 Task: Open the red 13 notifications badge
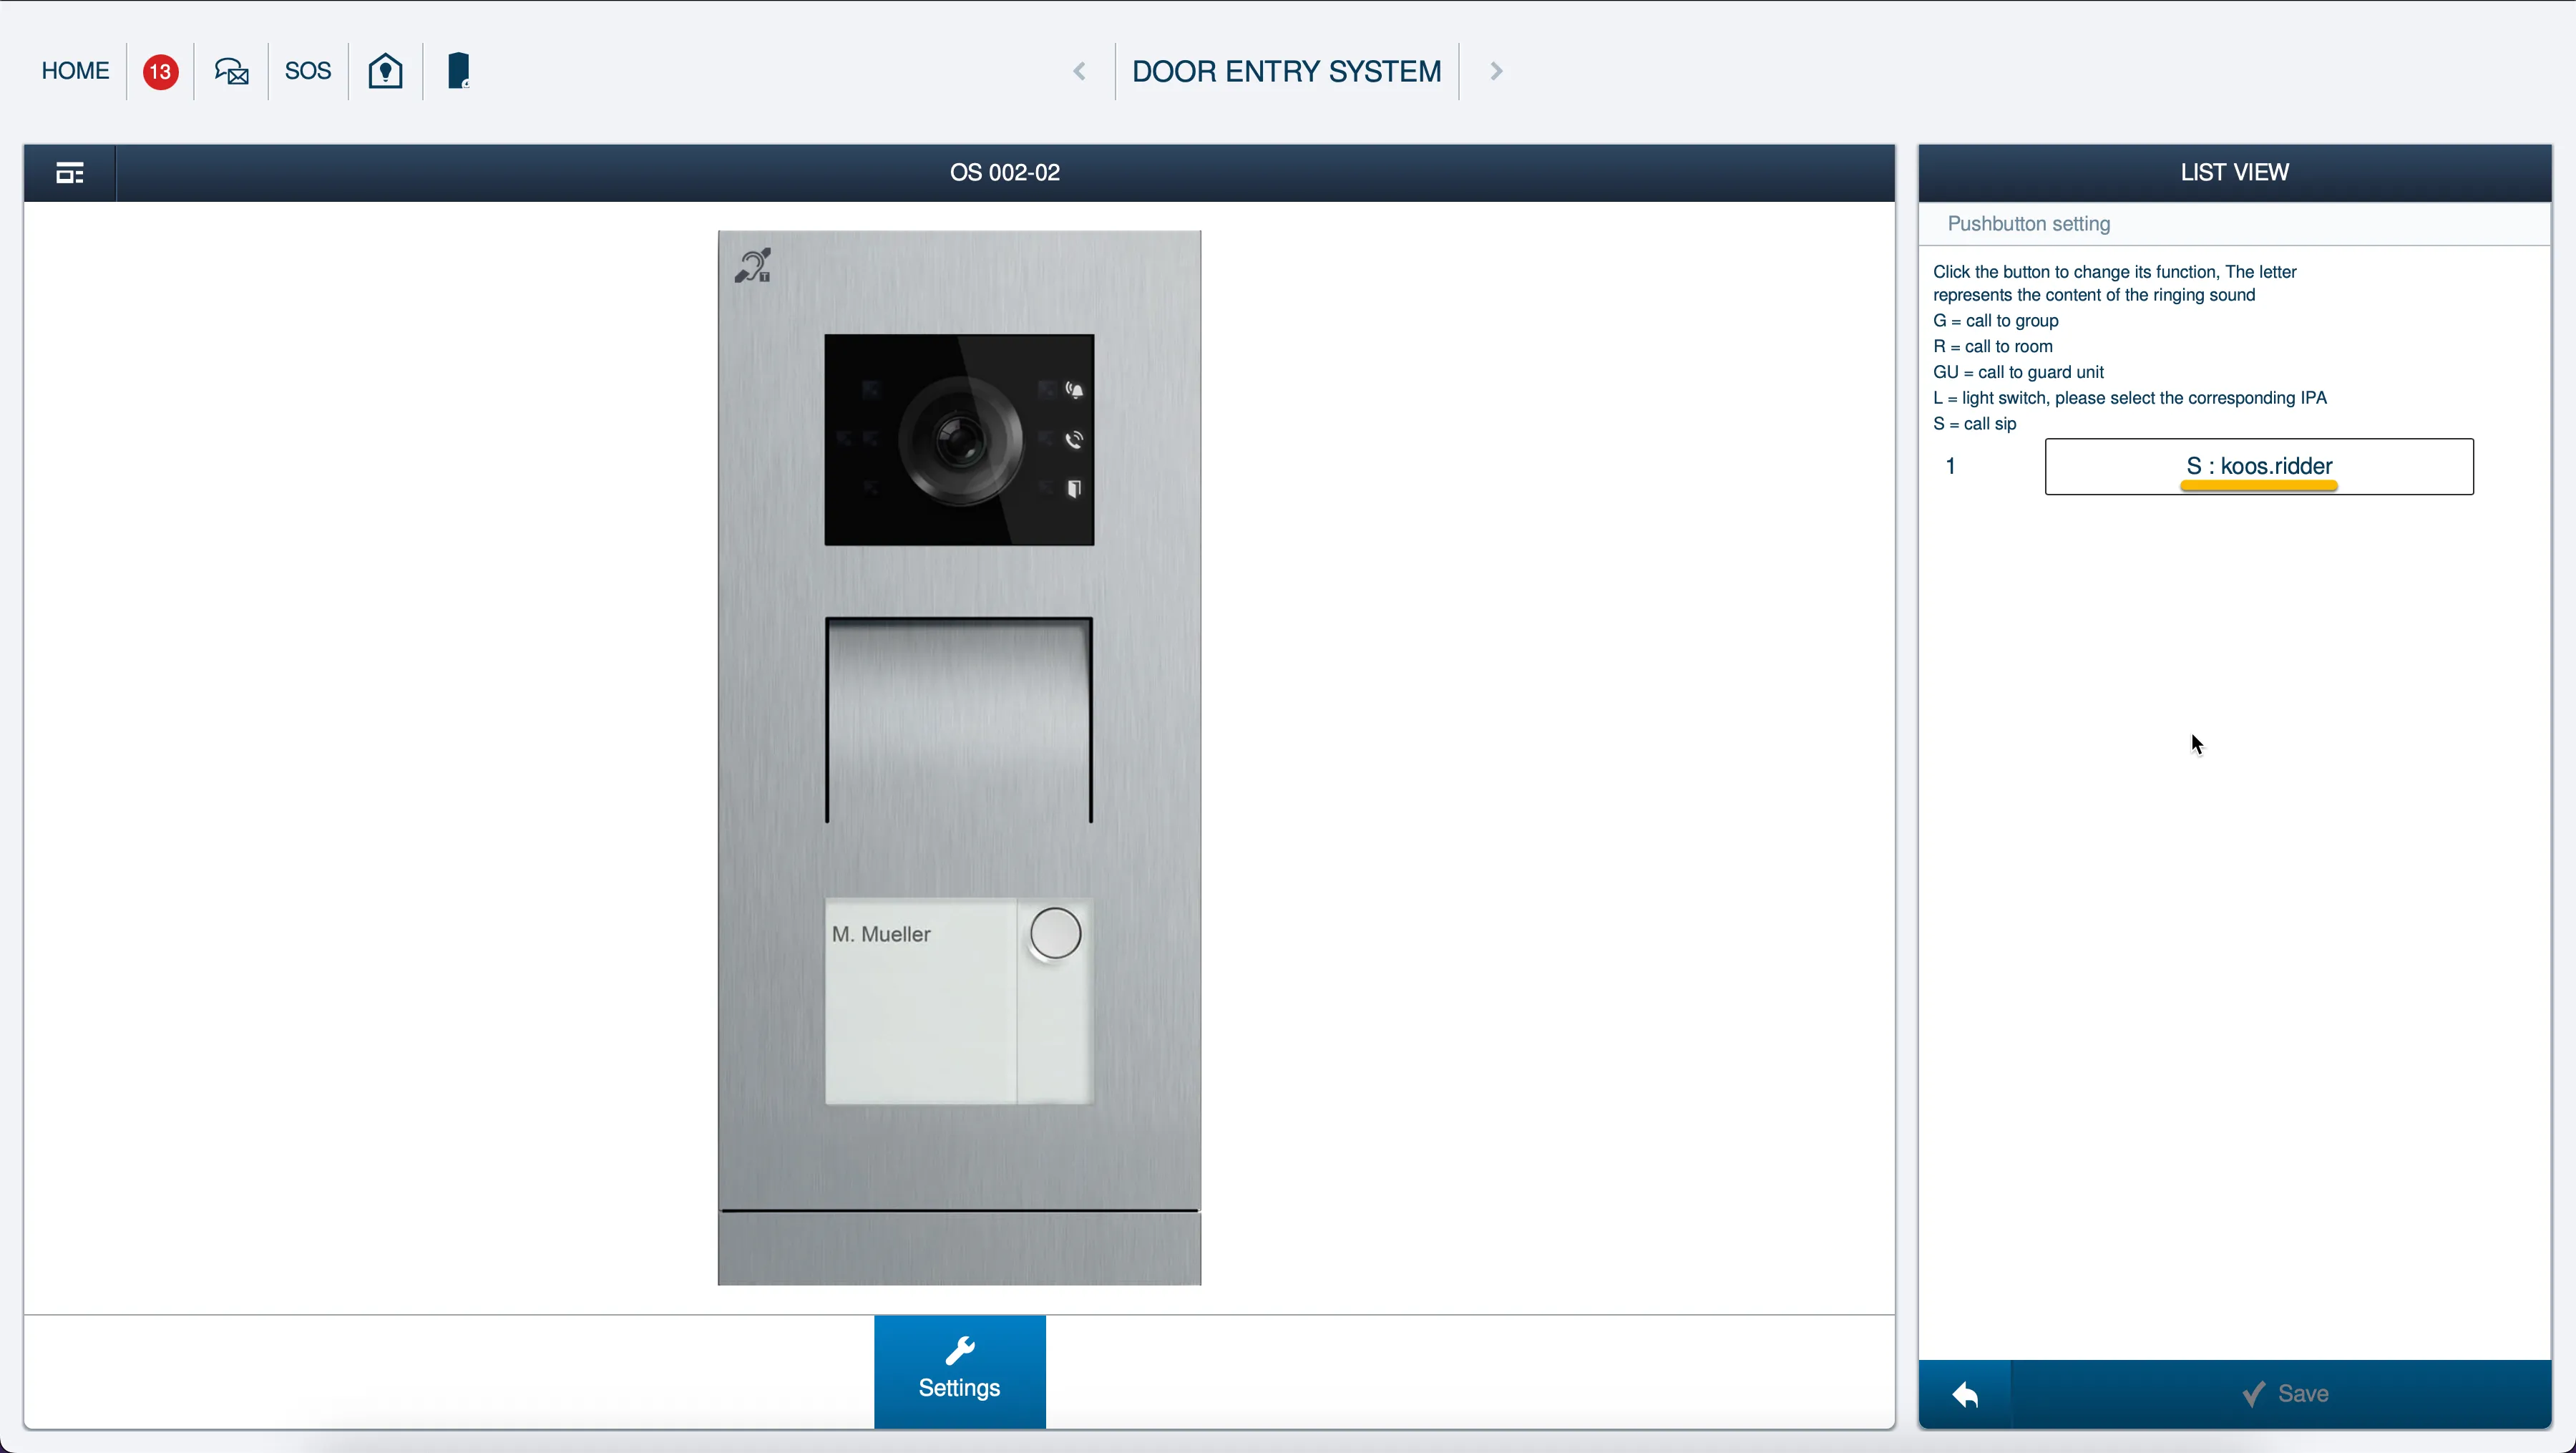point(160,72)
